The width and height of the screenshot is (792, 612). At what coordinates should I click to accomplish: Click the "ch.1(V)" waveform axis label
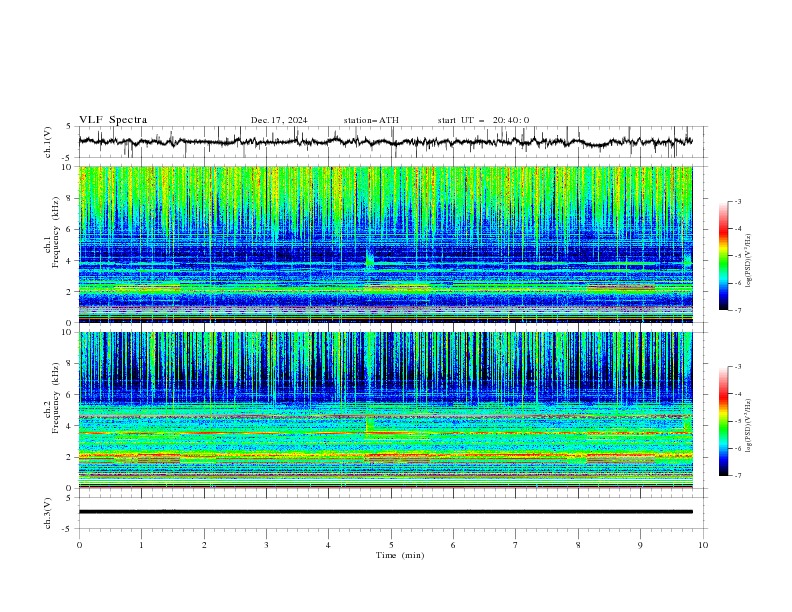click(48, 142)
